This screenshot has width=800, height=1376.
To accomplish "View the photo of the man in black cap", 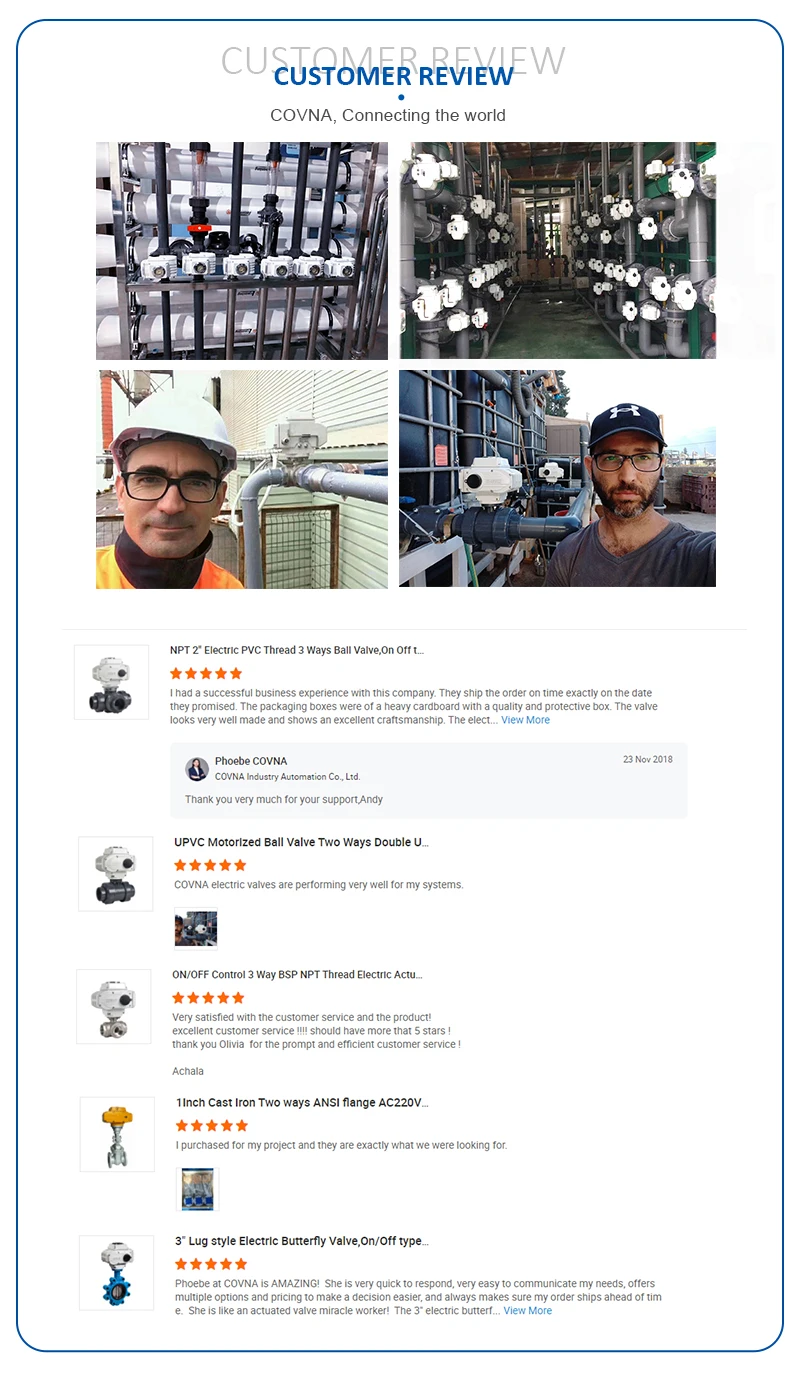I will point(557,478).
